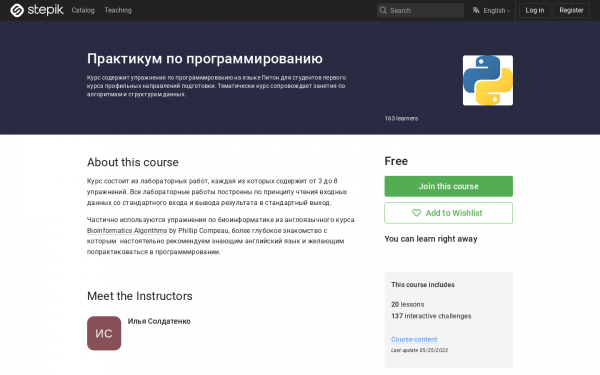Click the Meet the Instructors heading
This screenshot has height=375, width=600.
[x=140, y=296]
